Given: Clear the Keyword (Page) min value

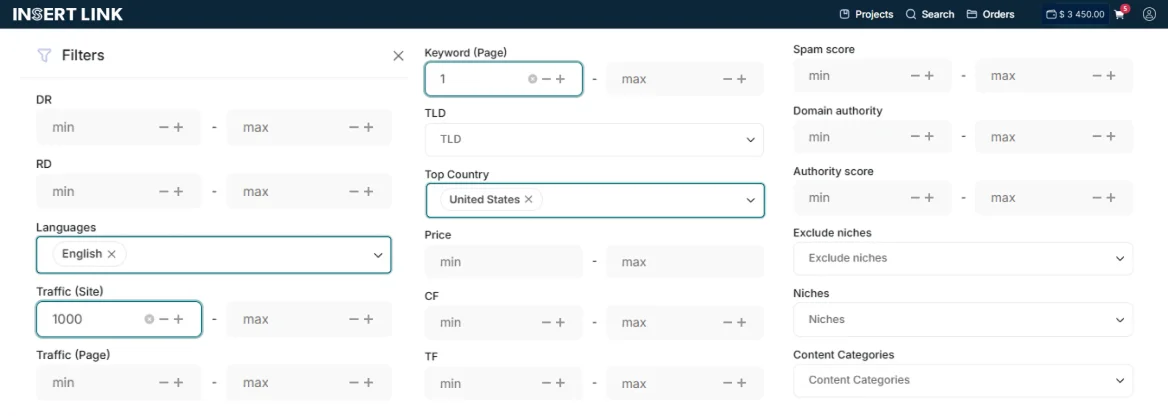Looking at the screenshot, I should click(532, 79).
